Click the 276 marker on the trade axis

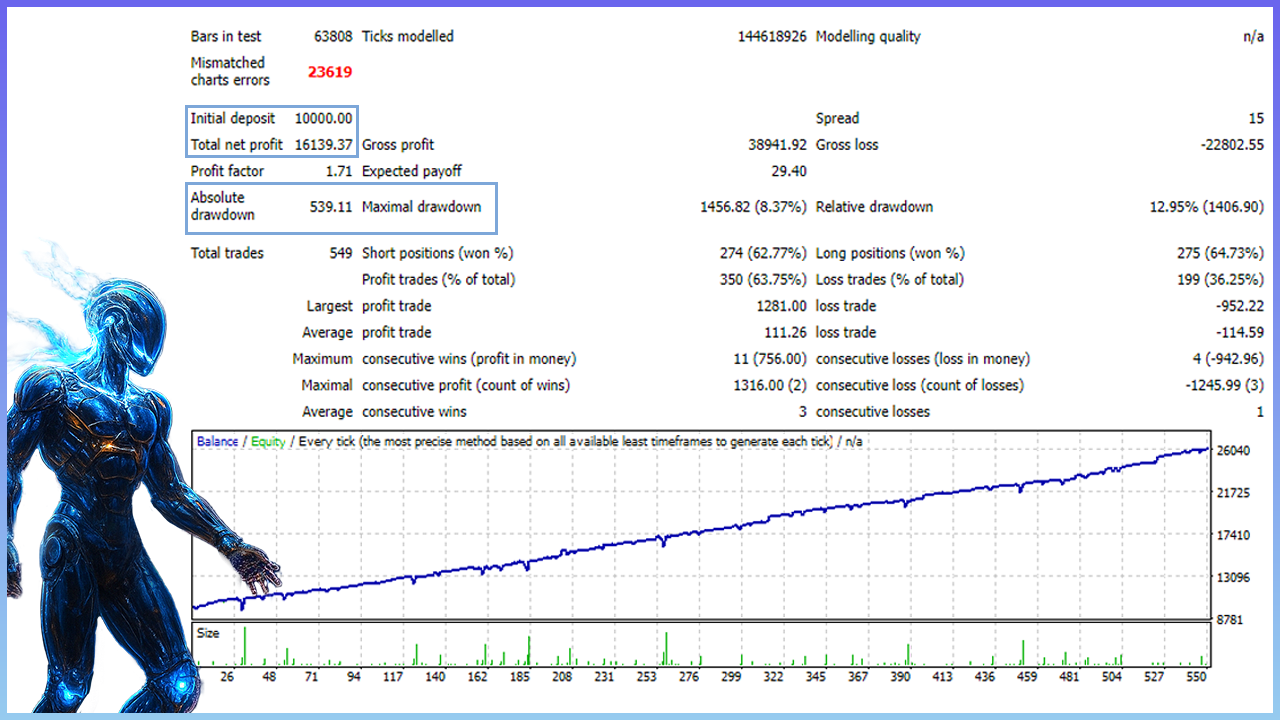(x=688, y=677)
